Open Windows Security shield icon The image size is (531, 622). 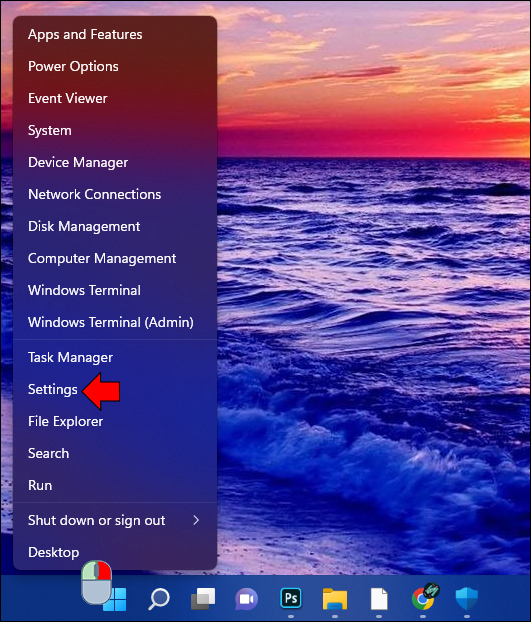(467, 599)
